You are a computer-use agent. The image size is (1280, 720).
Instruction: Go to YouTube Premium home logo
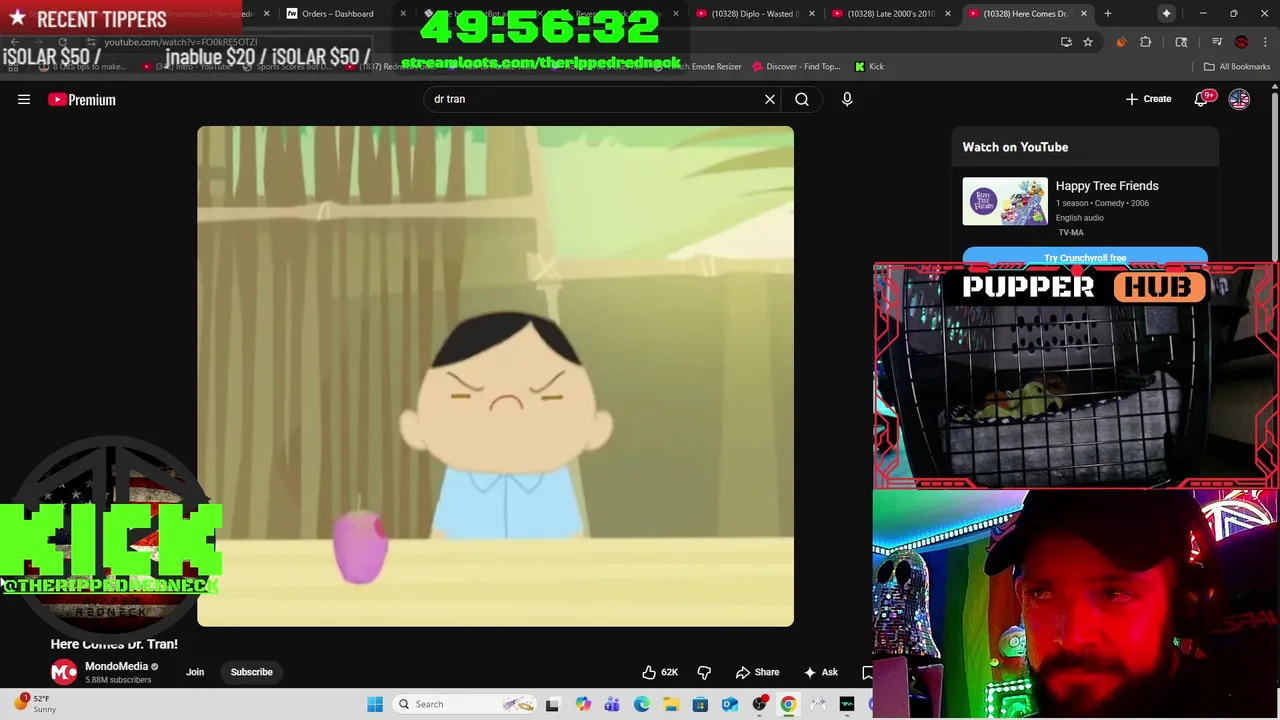pyautogui.click(x=82, y=99)
